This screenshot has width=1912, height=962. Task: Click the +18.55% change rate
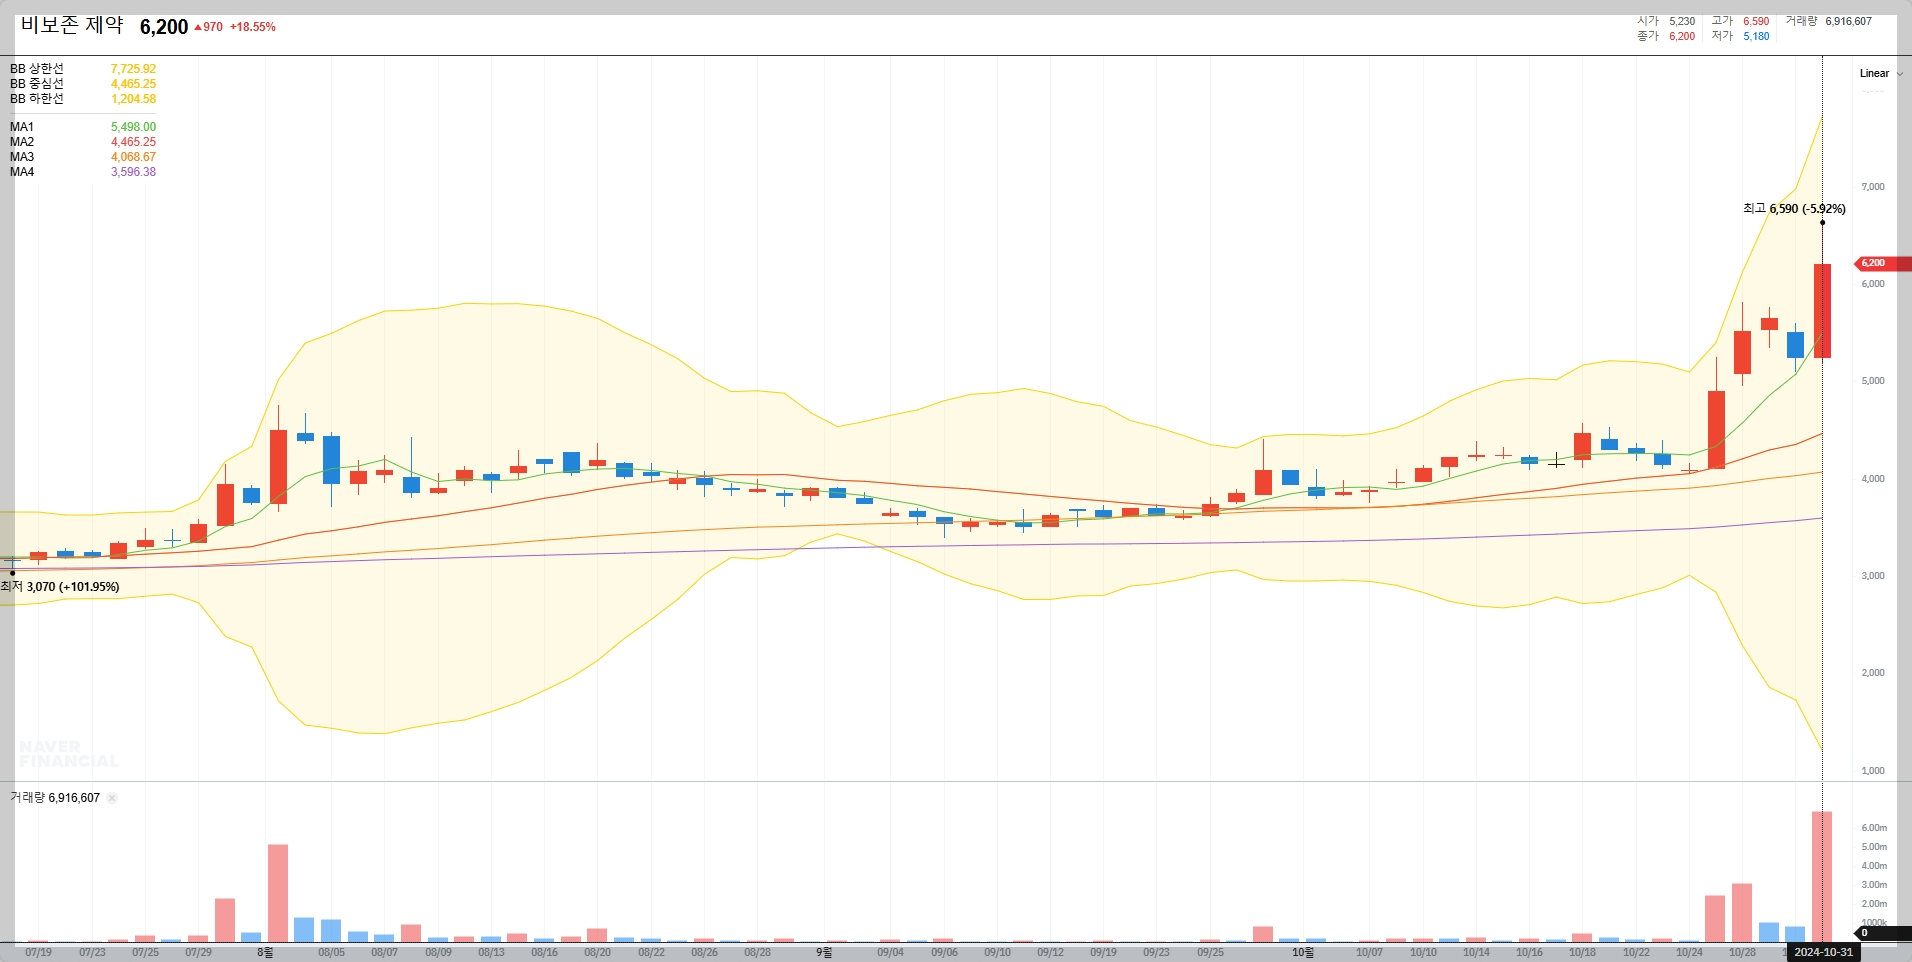tap(253, 27)
